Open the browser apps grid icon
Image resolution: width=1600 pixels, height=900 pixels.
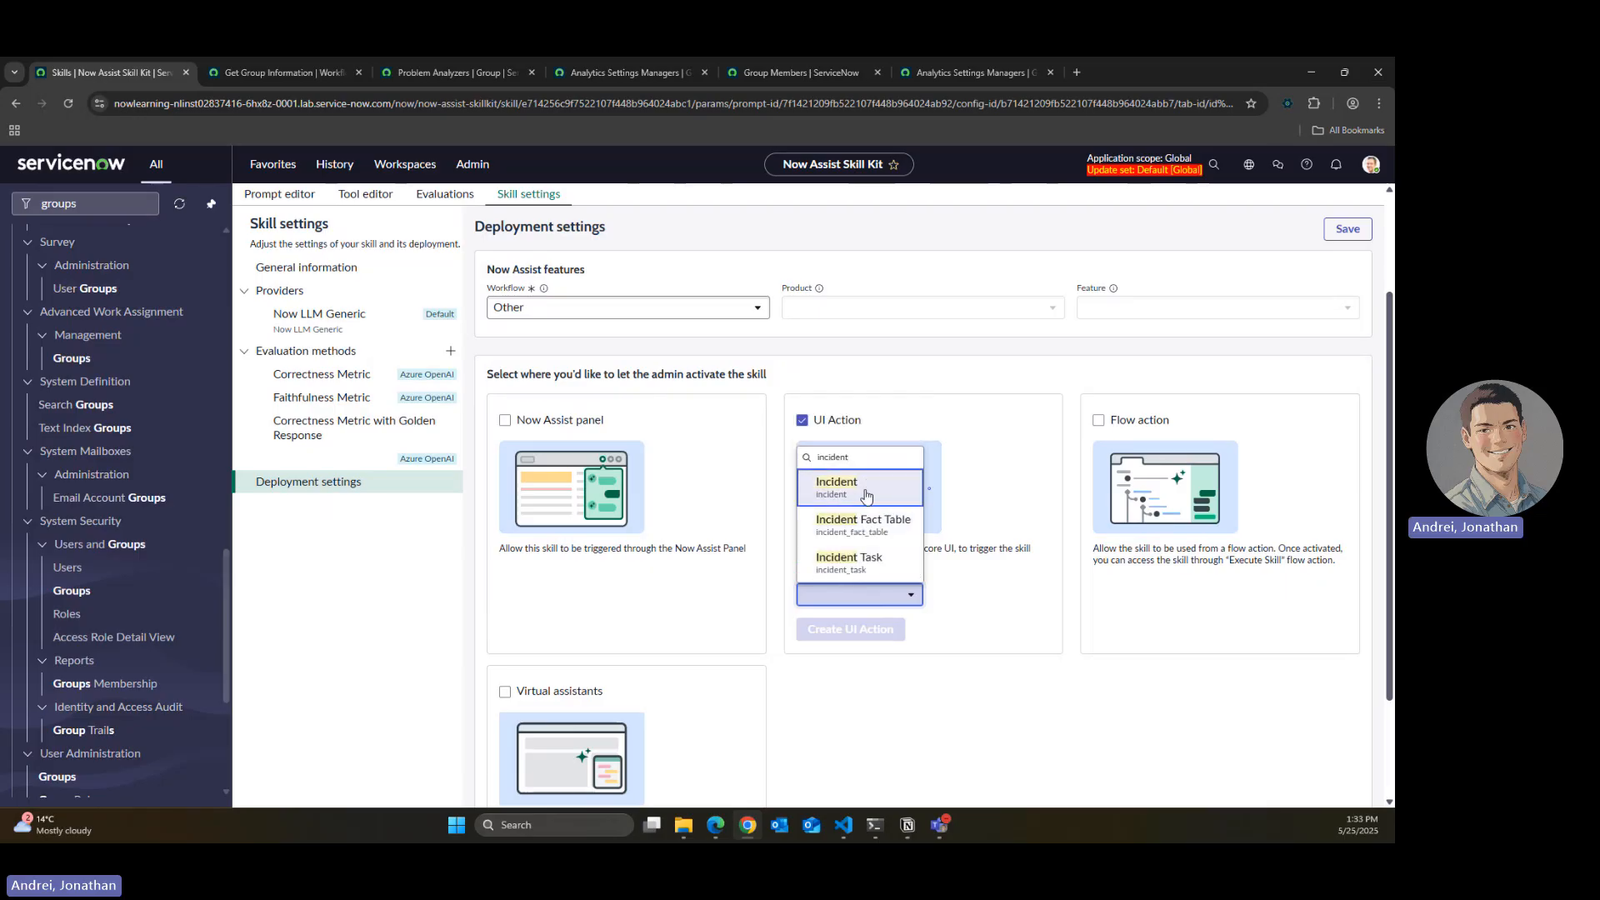point(14,130)
